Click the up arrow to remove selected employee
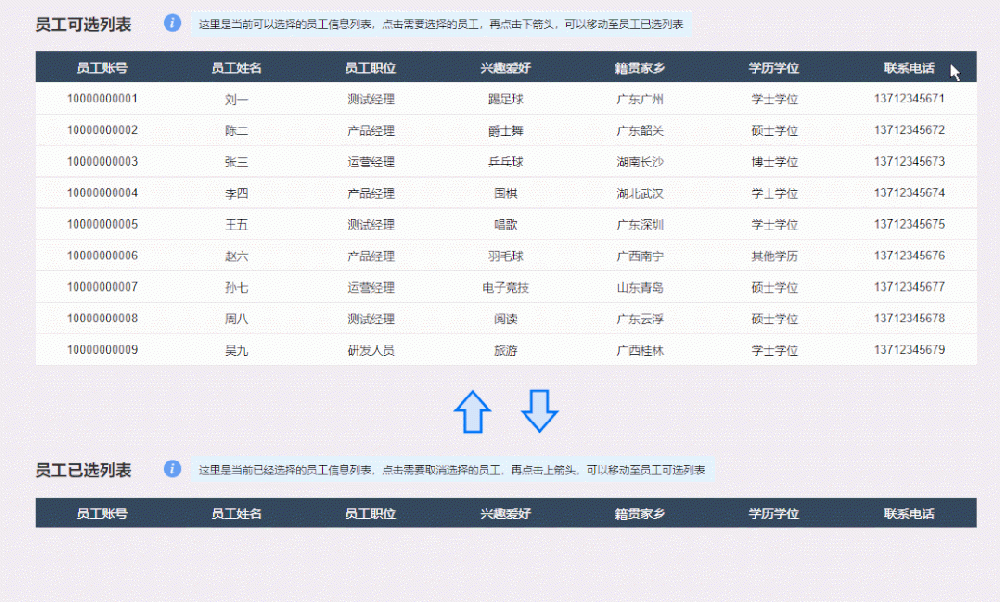Viewport: 1000px width, 602px height. point(473,411)
